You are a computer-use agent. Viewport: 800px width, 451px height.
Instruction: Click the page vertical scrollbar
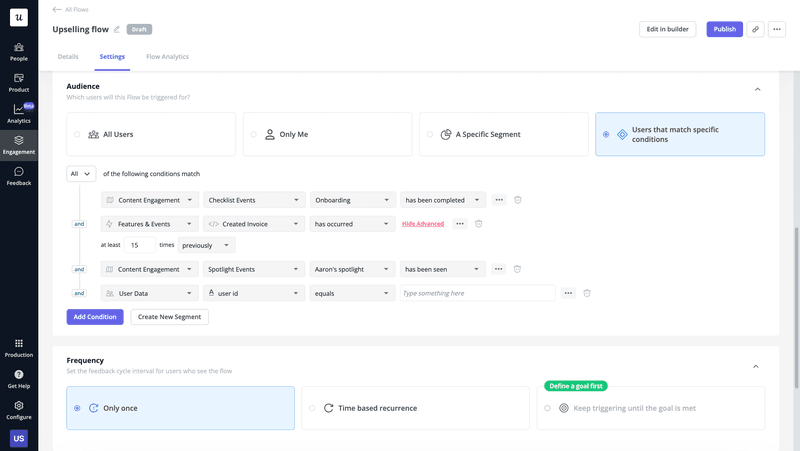796,309
